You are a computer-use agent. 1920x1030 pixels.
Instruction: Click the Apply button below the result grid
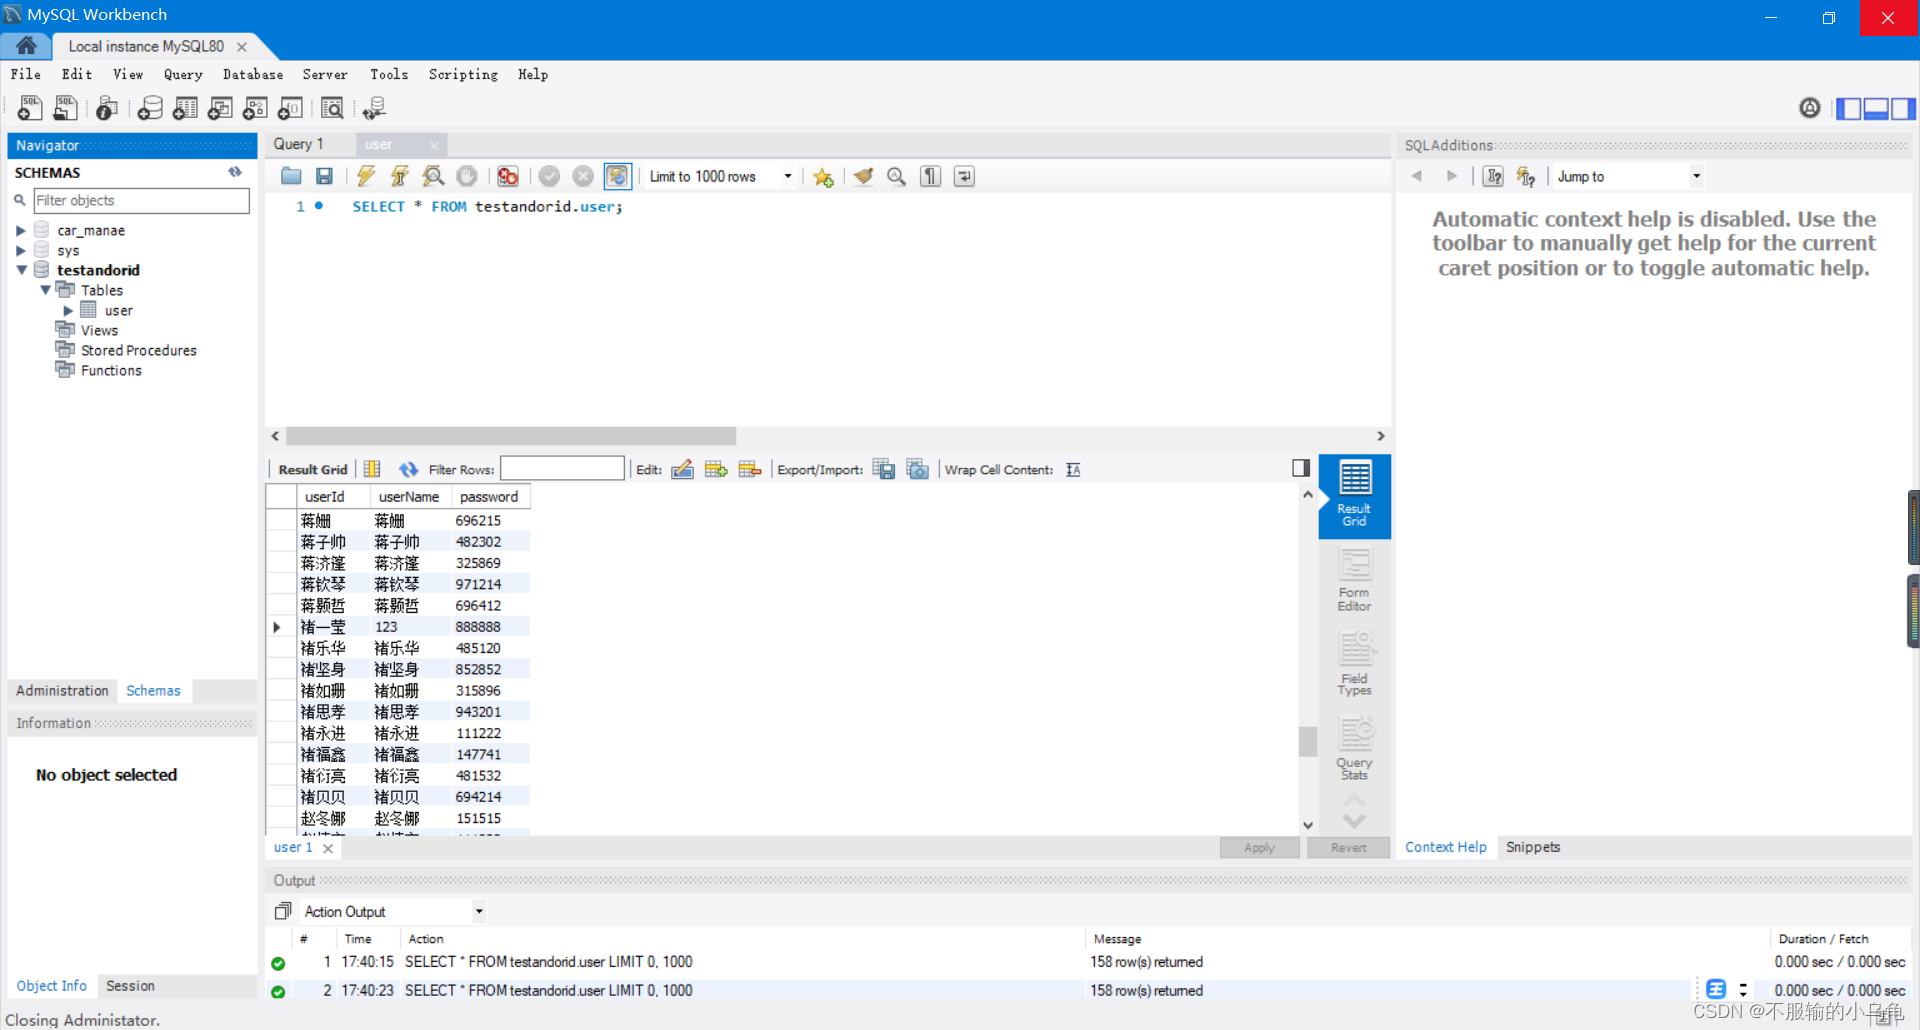1258,847
